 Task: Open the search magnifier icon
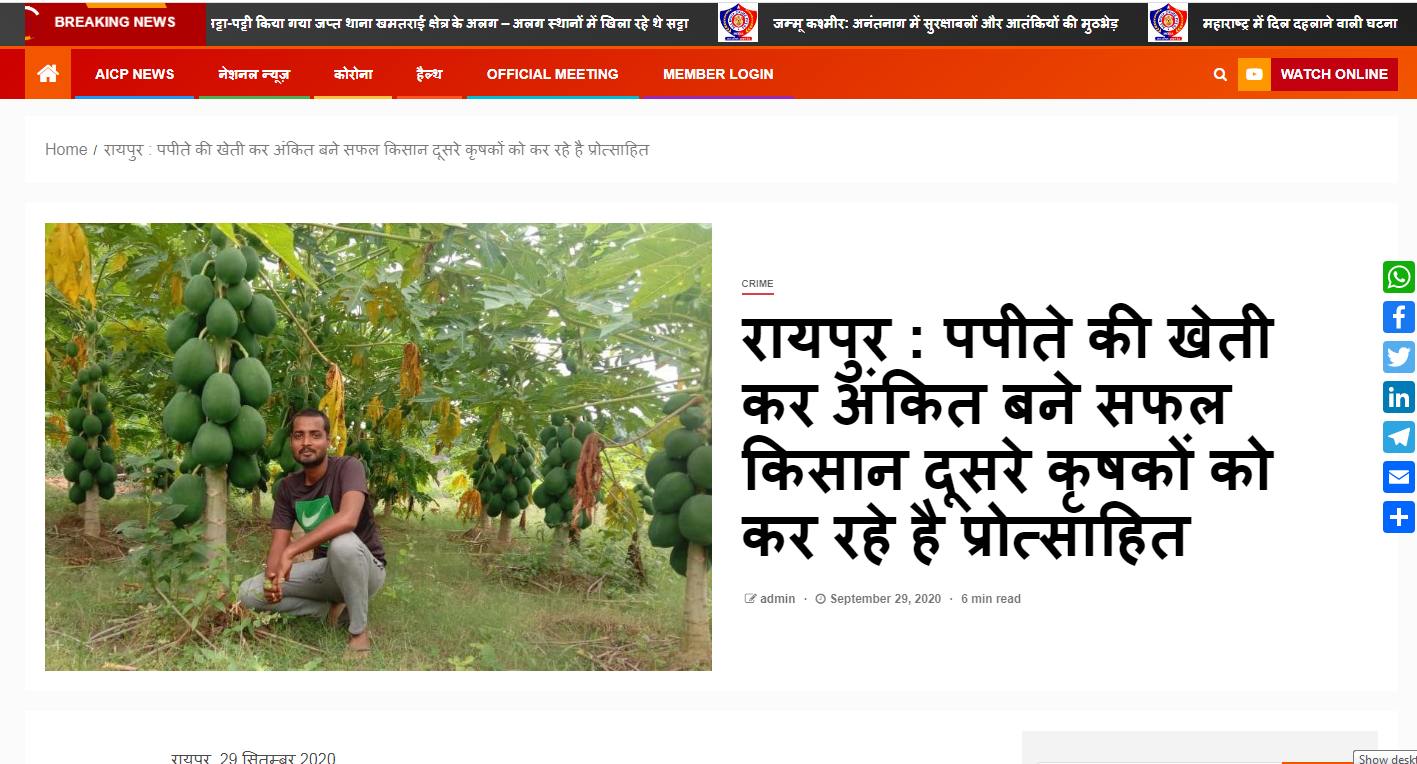pos(1220,74)
